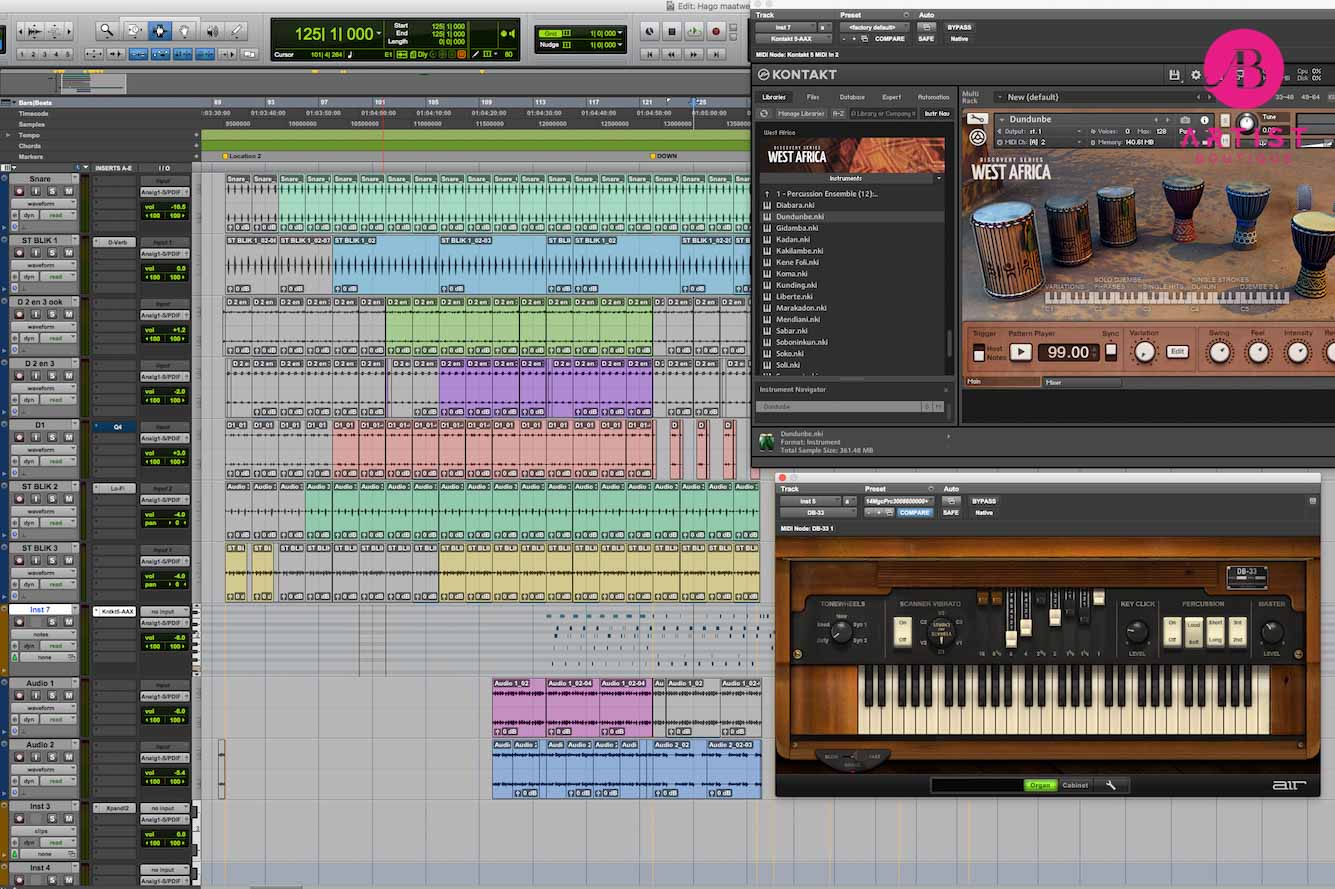This screenshot has width=1335, height=889.
Task: Open DB-33 wrench settings icon
Action: click(1110, 786)
